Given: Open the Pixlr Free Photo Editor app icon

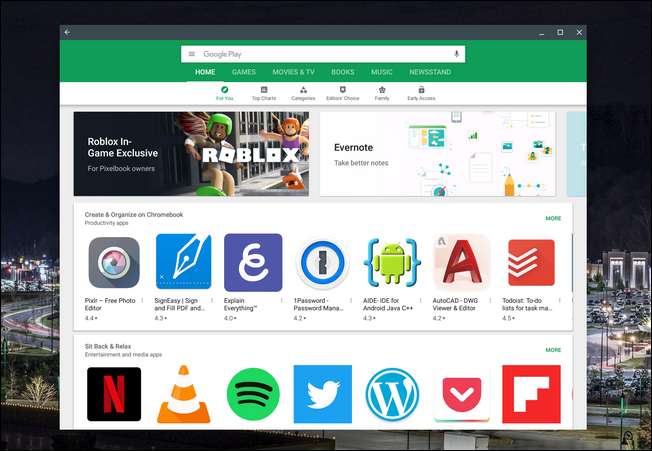Looking at the screenshot, I should click(114, 262).
